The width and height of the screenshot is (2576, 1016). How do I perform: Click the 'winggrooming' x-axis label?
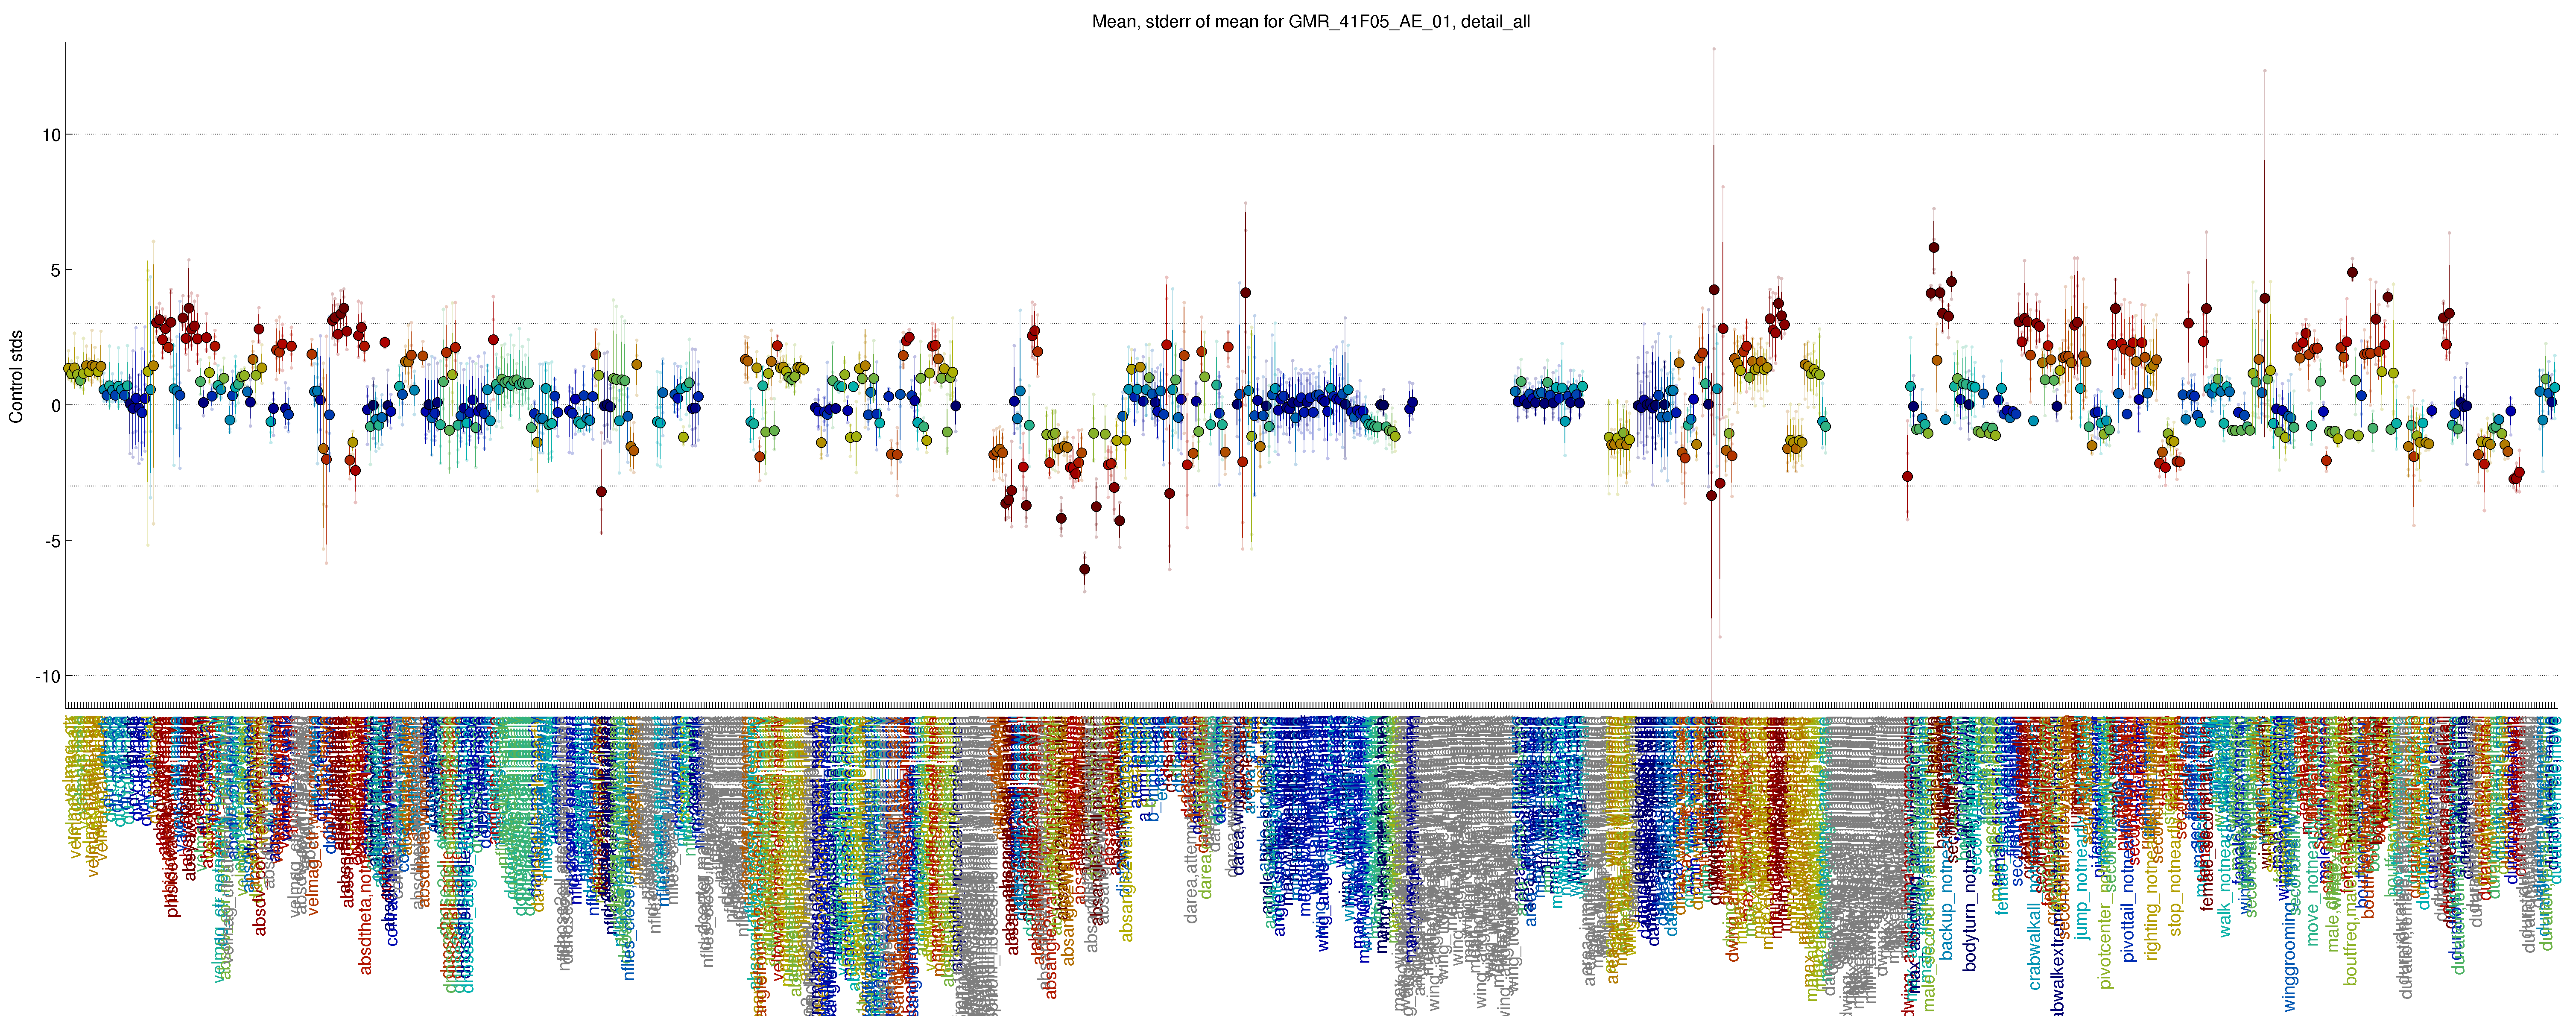[2290, 957]
